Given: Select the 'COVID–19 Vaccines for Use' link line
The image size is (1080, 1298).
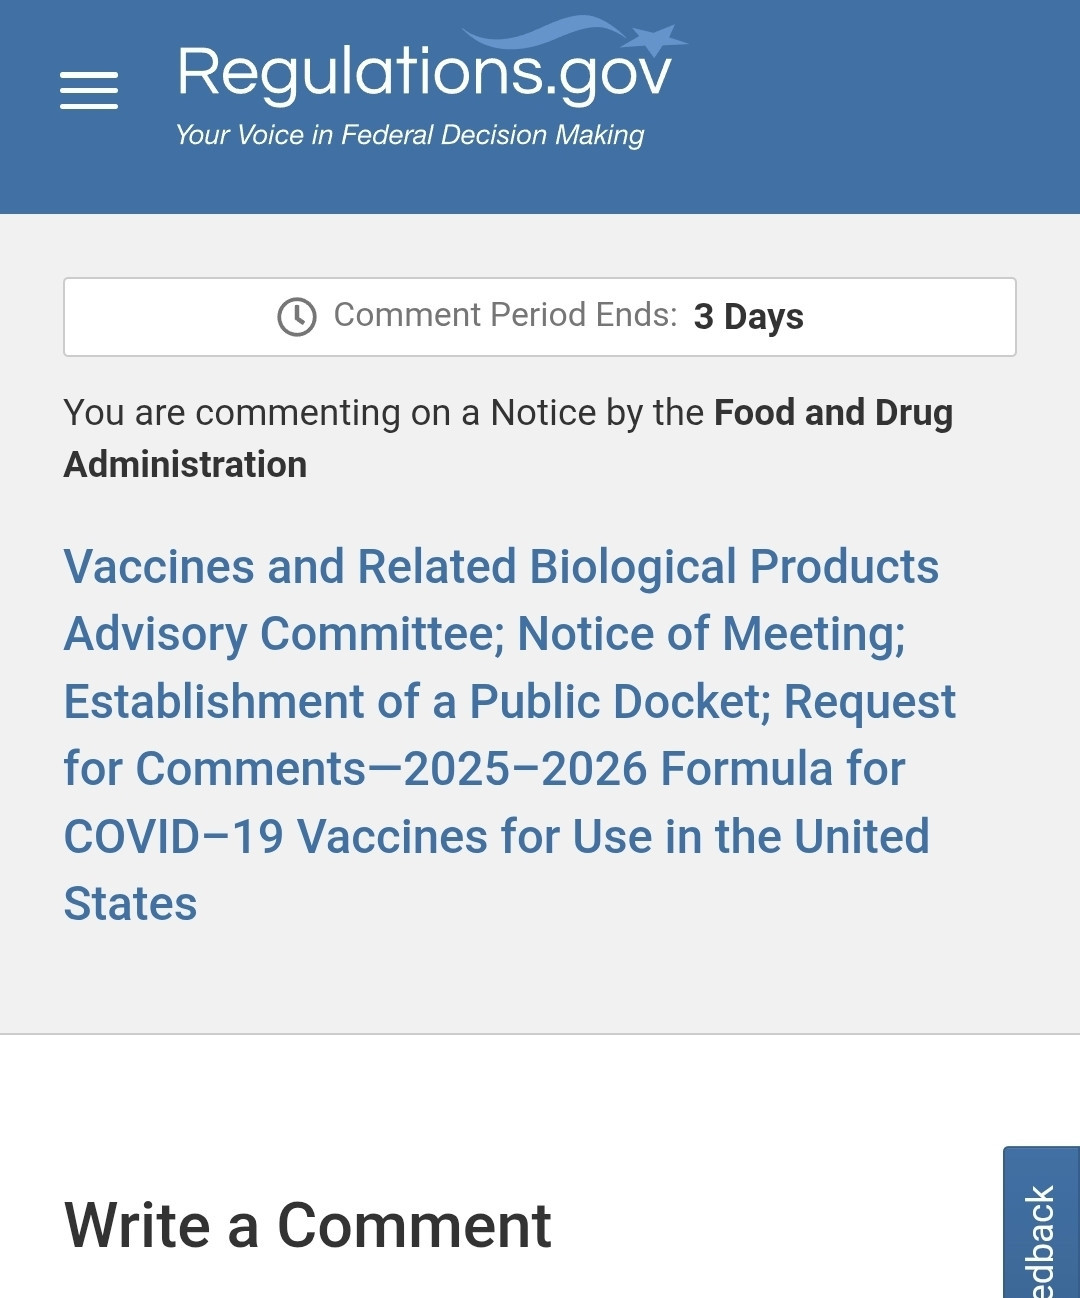Looking at the screenshot, I should (x=497, y=836).
